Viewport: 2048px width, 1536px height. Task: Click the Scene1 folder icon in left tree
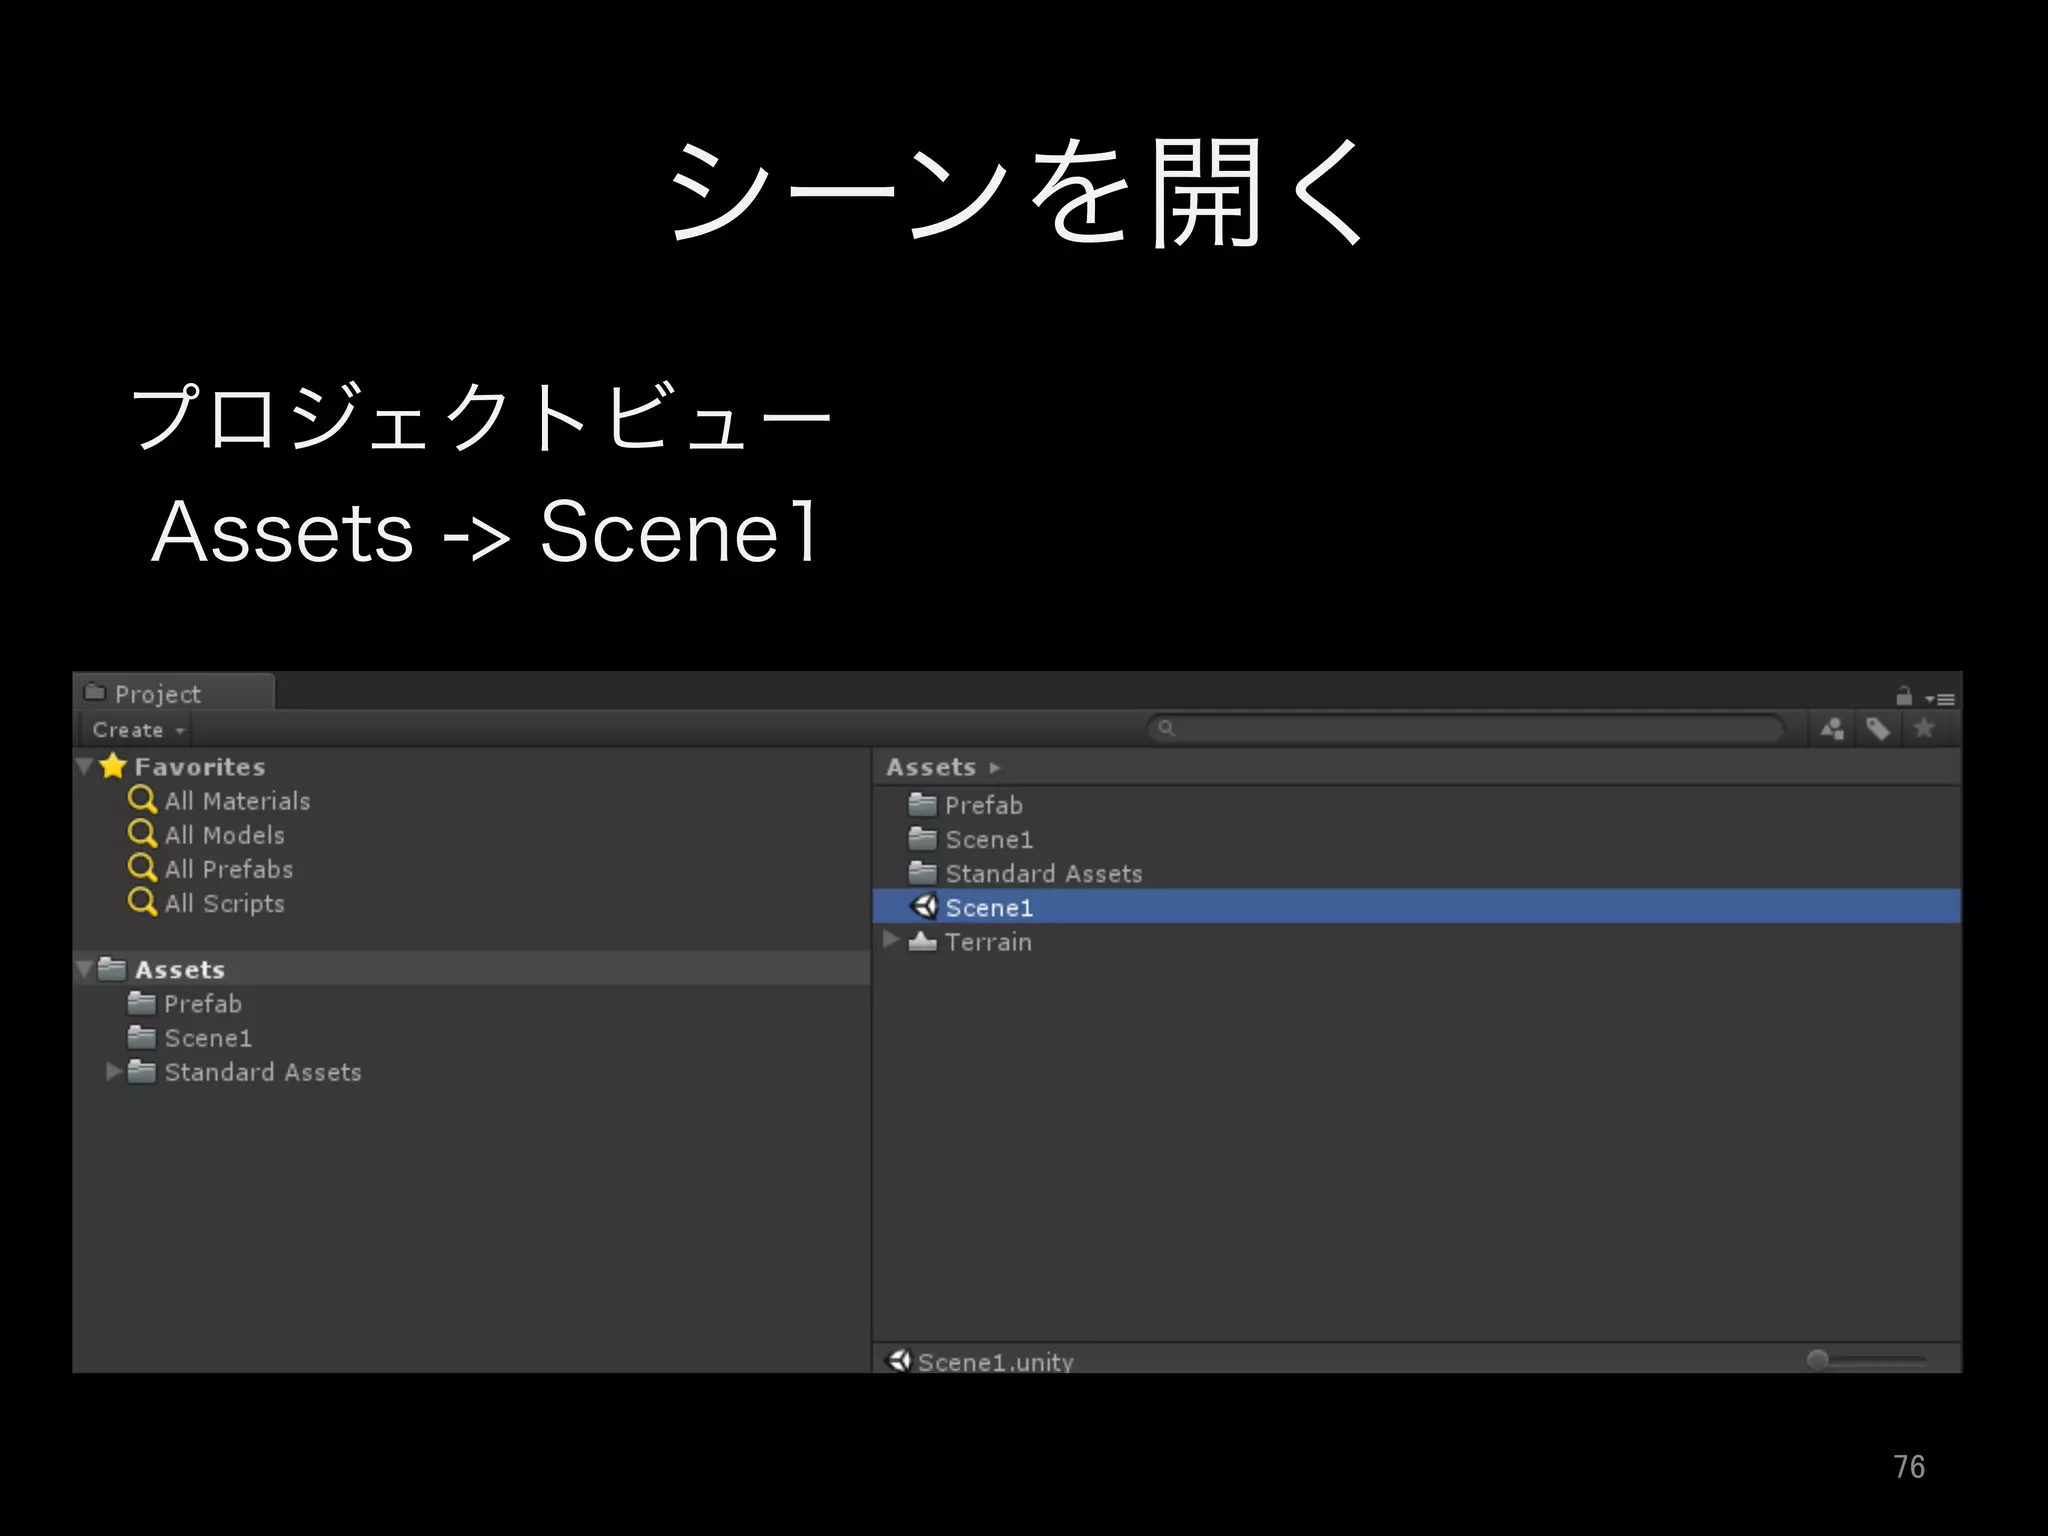pos(142,1037)
